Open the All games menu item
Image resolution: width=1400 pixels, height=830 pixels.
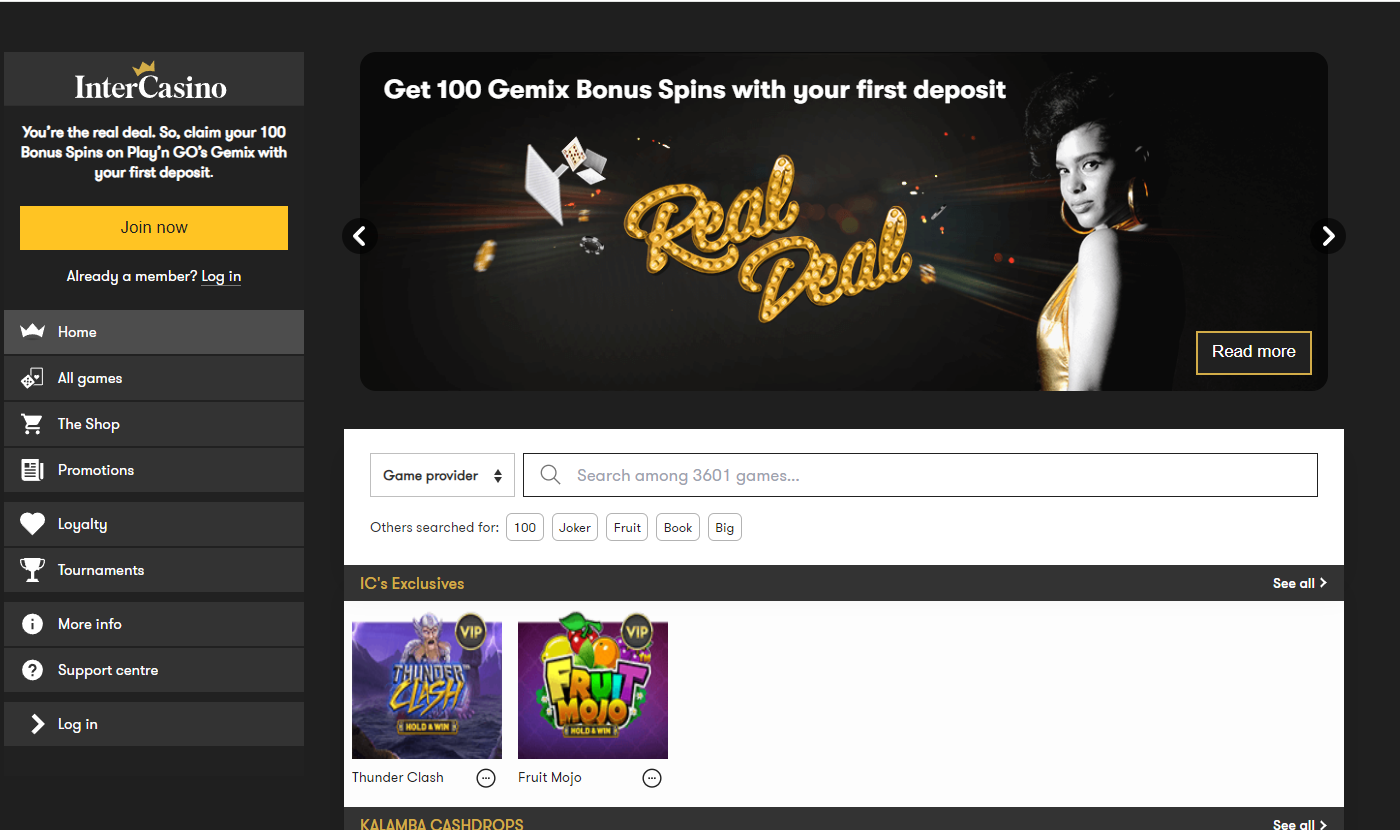[x=154, y=378]
